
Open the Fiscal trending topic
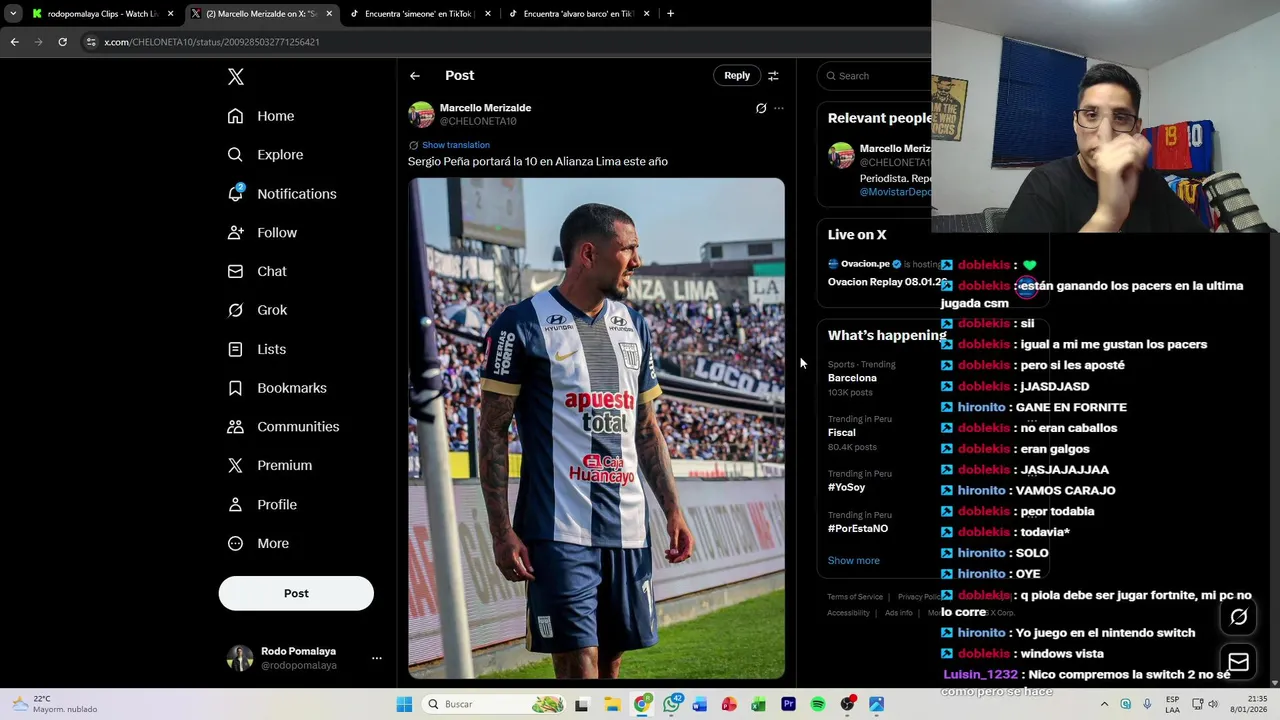(x=841, y=433)
